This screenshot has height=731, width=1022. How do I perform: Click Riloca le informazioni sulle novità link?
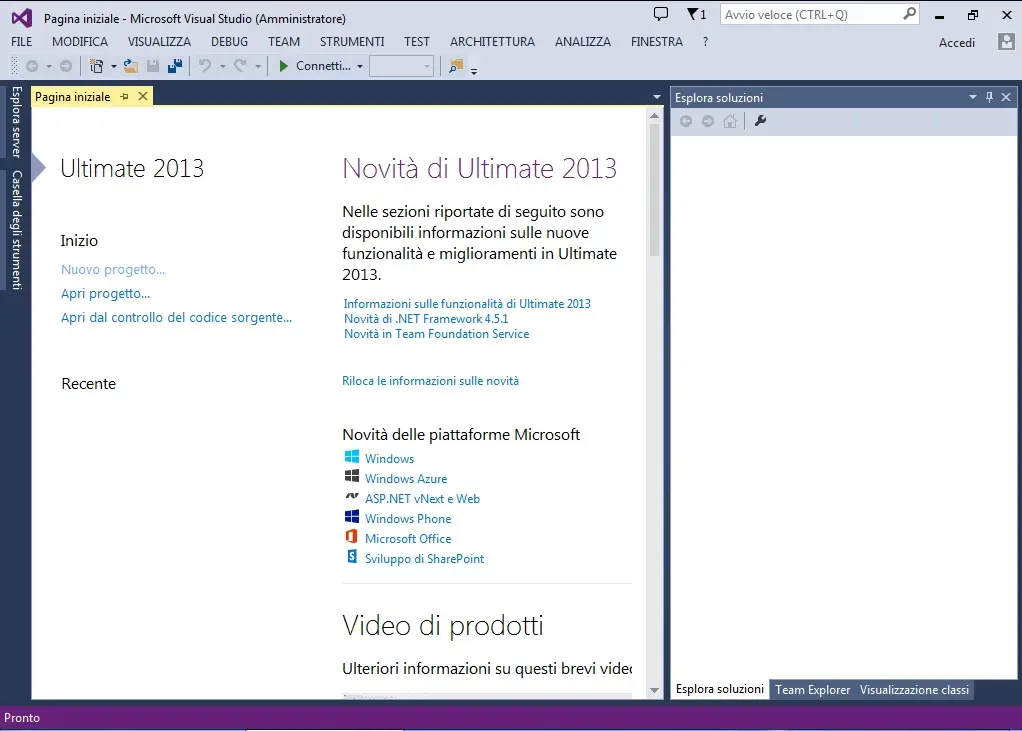click(x=430, y=380)
